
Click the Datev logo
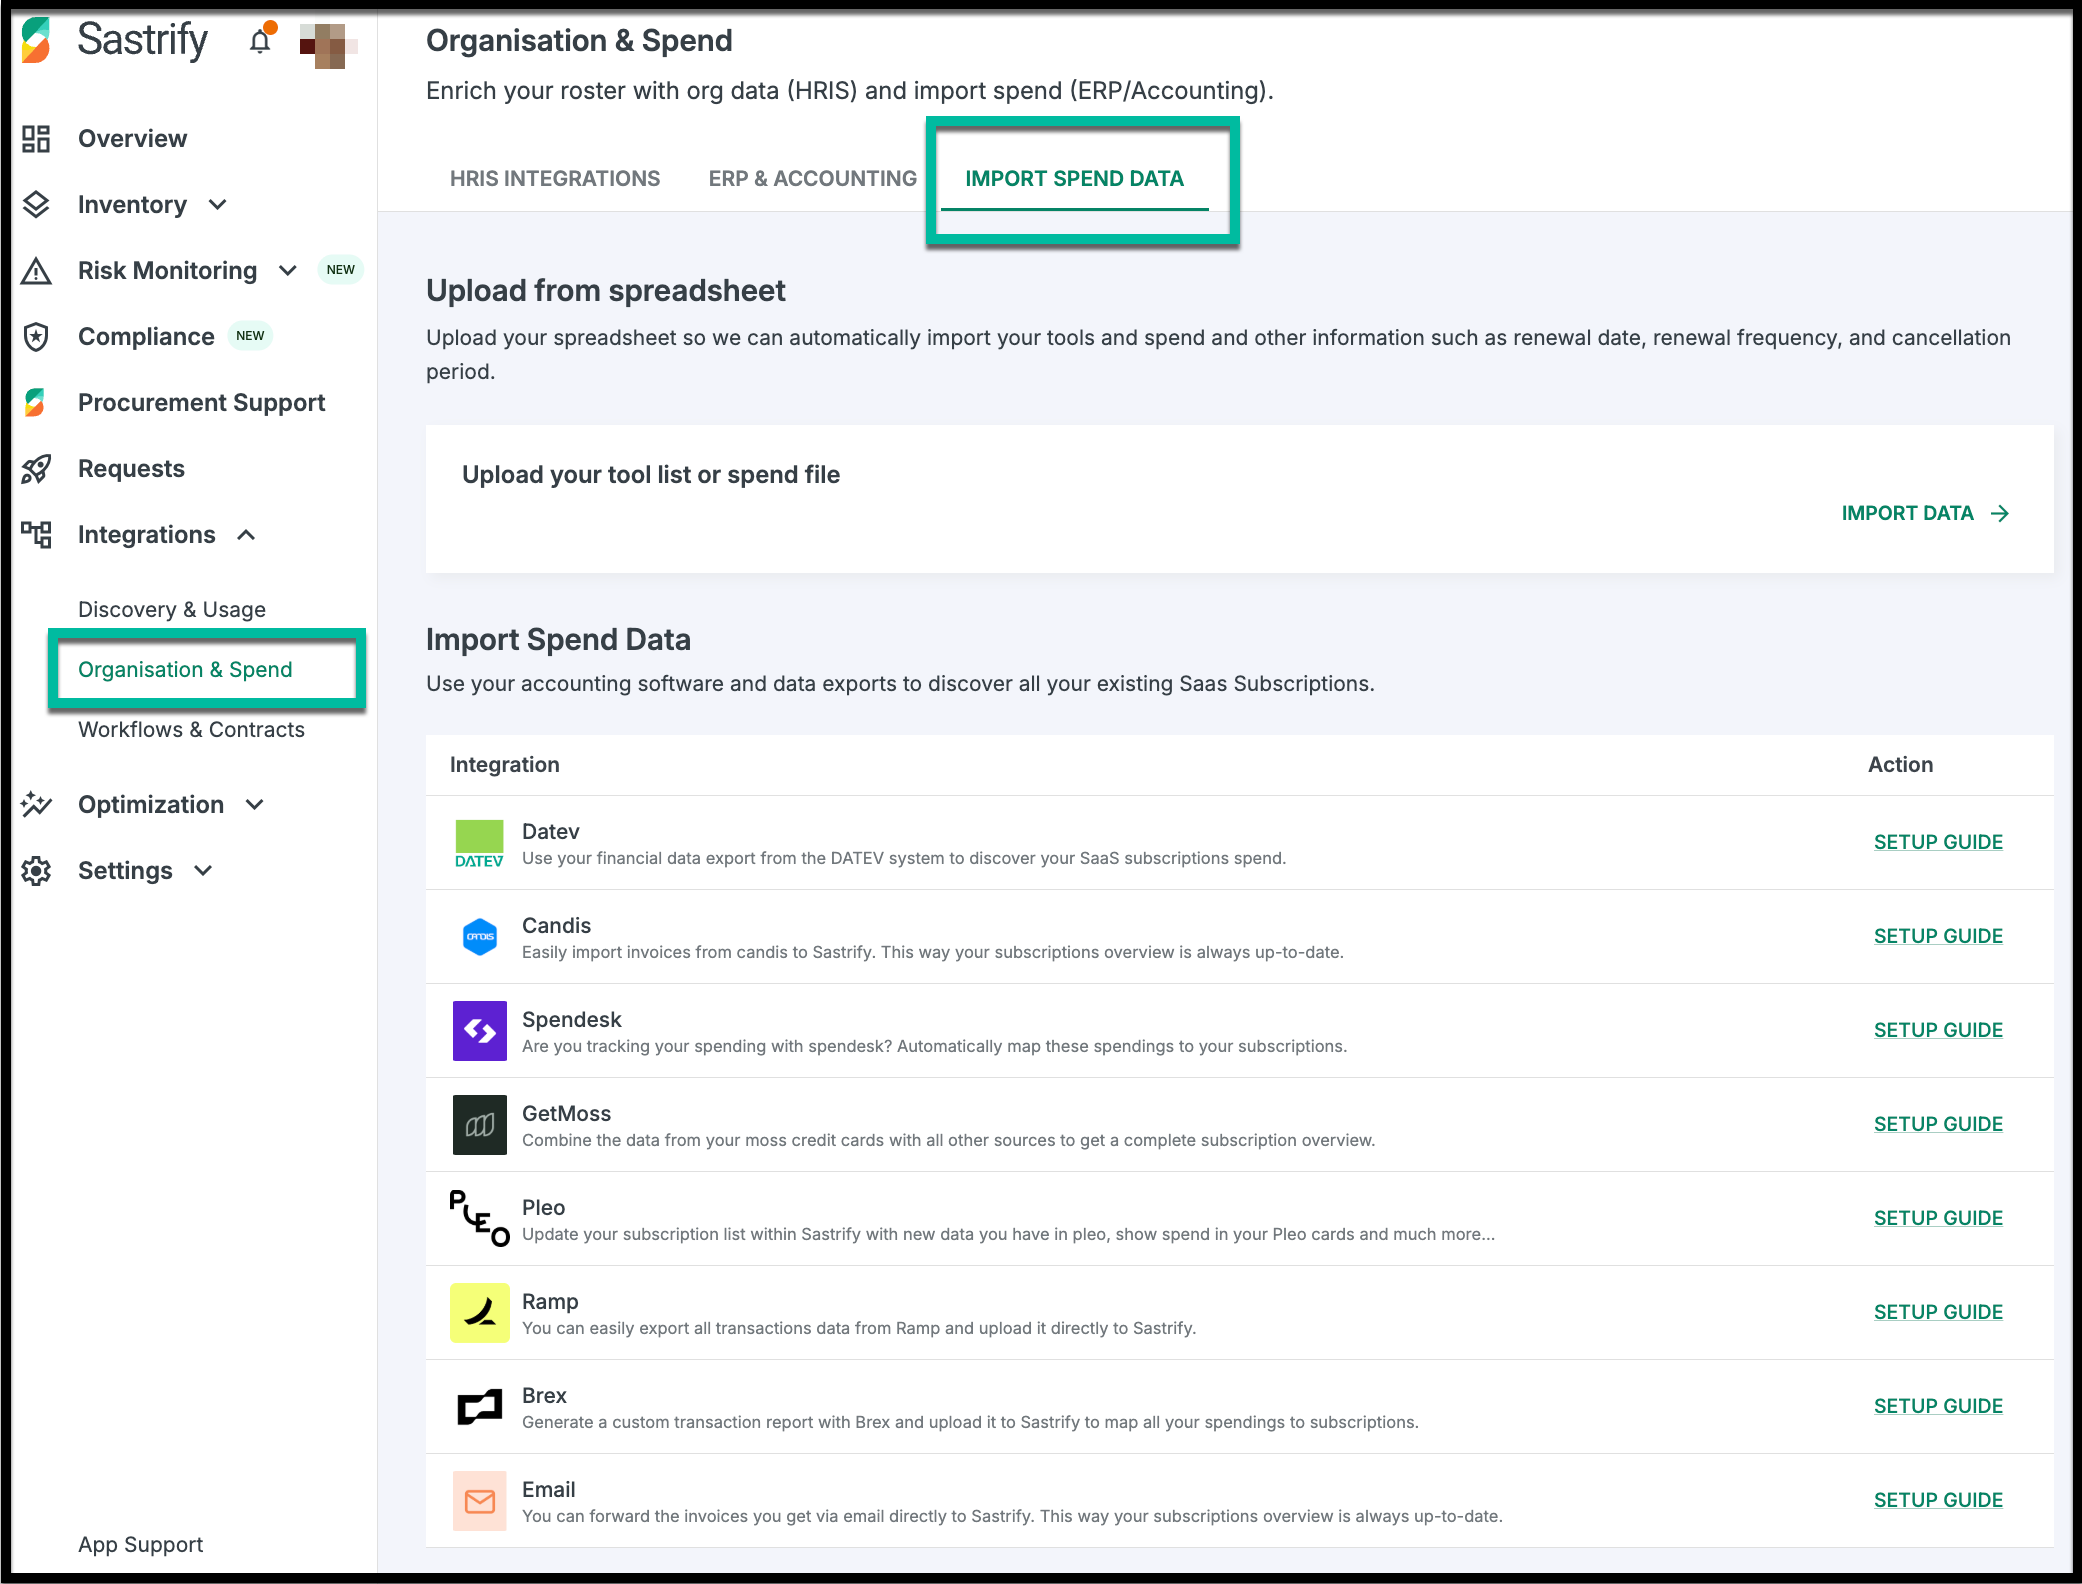(x=479, y=843)
